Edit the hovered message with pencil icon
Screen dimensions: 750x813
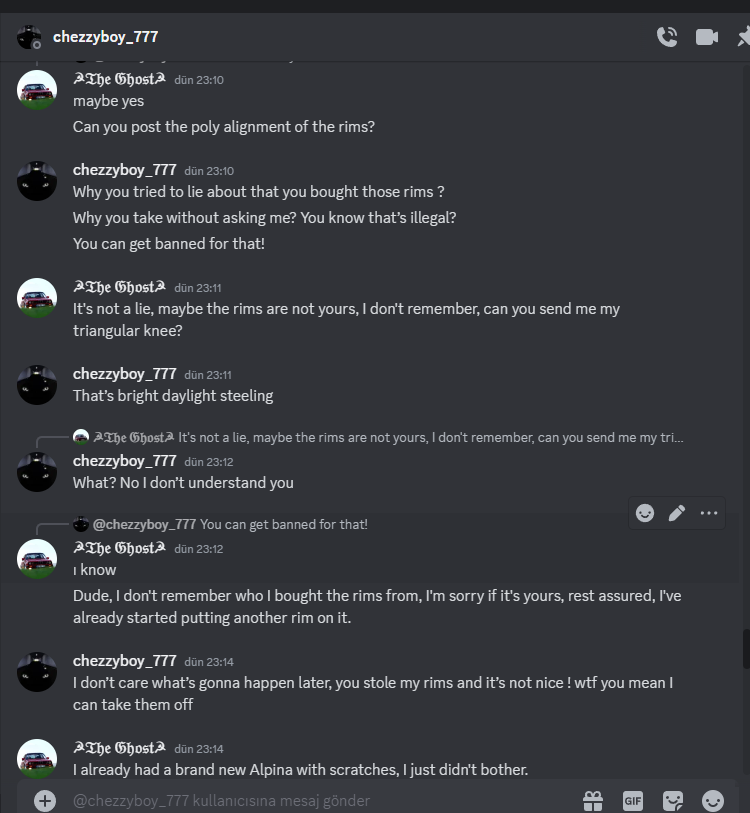click(x=677, y=513)
